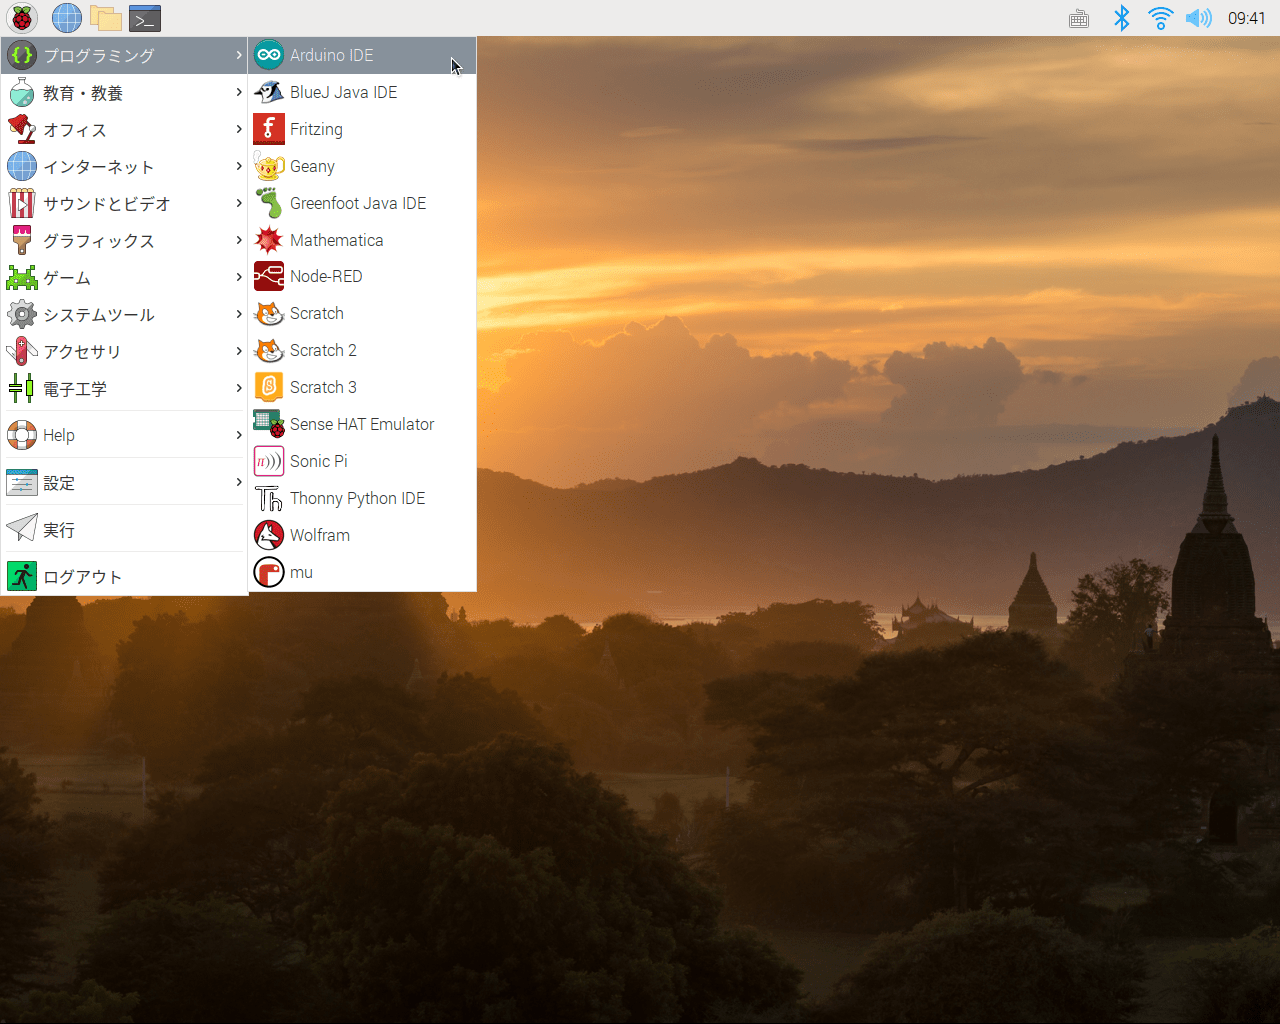Viewport: 1280px width, 1024px height.
Task: Click the keyboard icon in system tray
Action: (x=1079, y=19)
